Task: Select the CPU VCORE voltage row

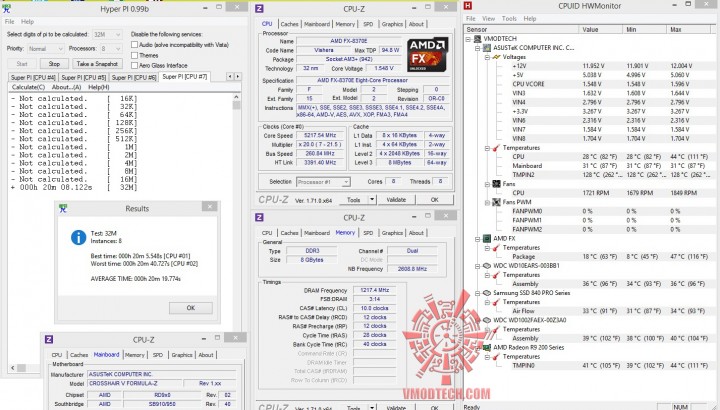Action: point(611,84)
